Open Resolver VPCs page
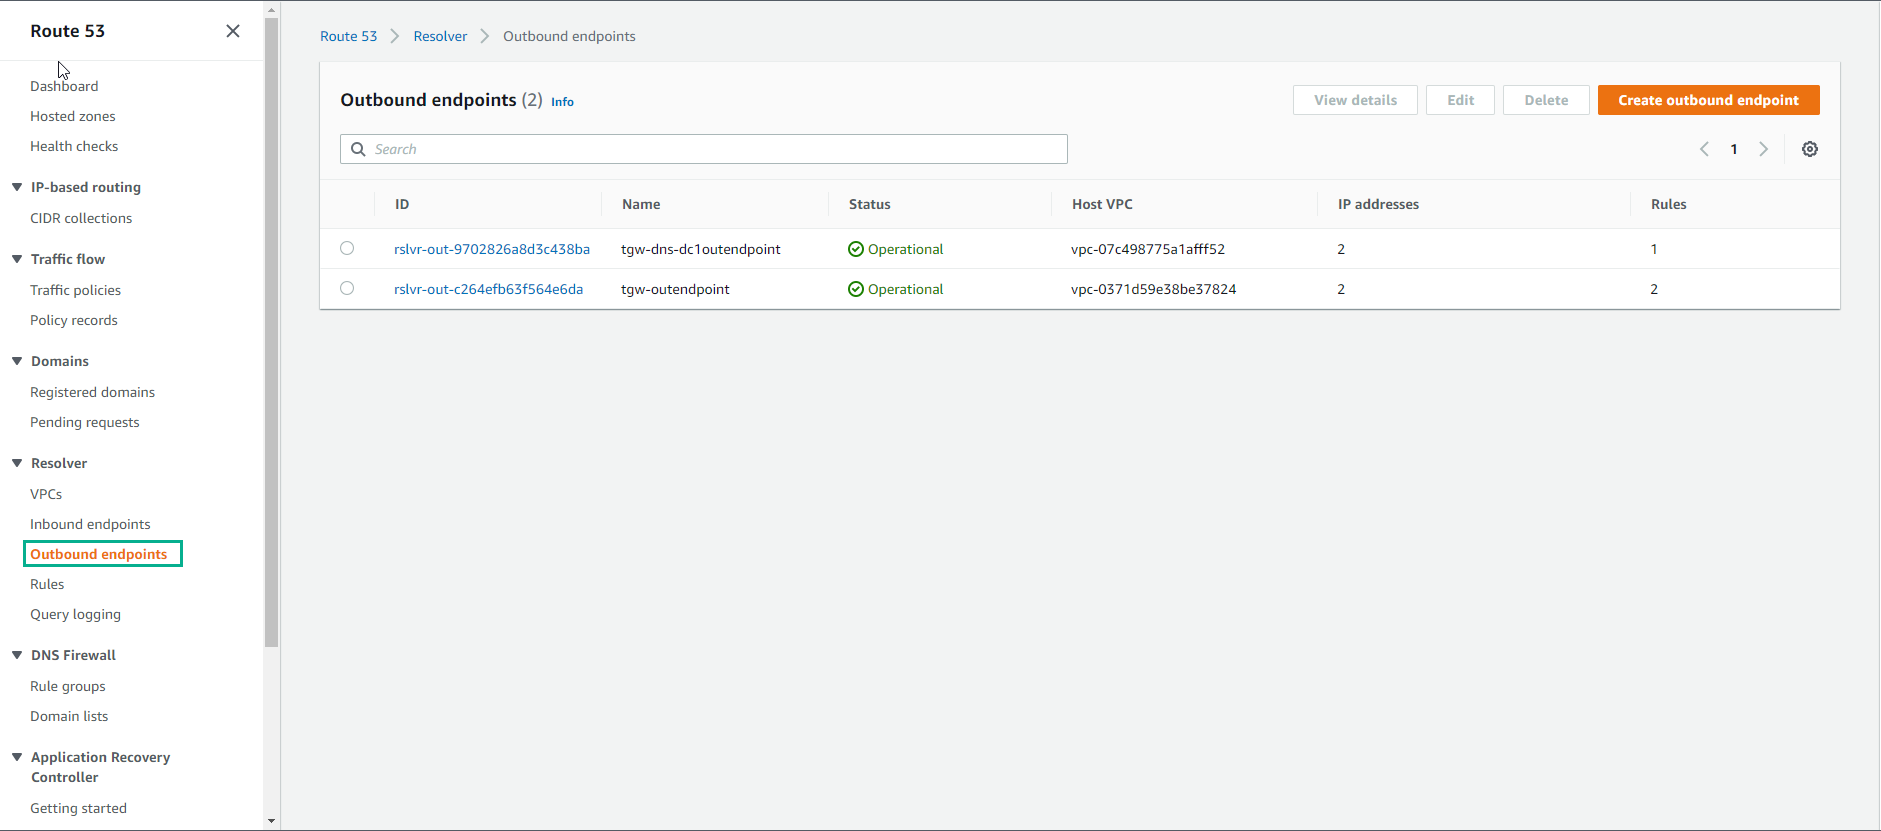Viewport: 1881px width, 831px height. coord(46,494)
